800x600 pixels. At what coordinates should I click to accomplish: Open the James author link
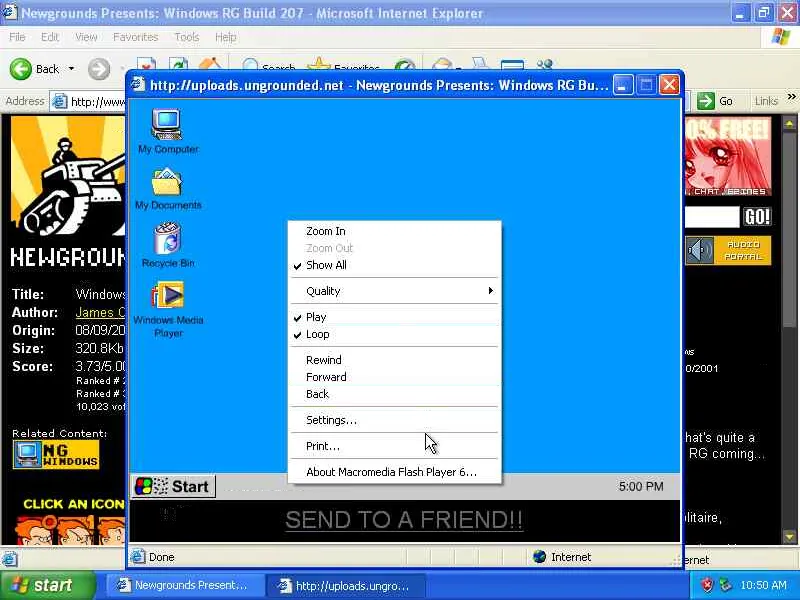click(x=101, y=312)
